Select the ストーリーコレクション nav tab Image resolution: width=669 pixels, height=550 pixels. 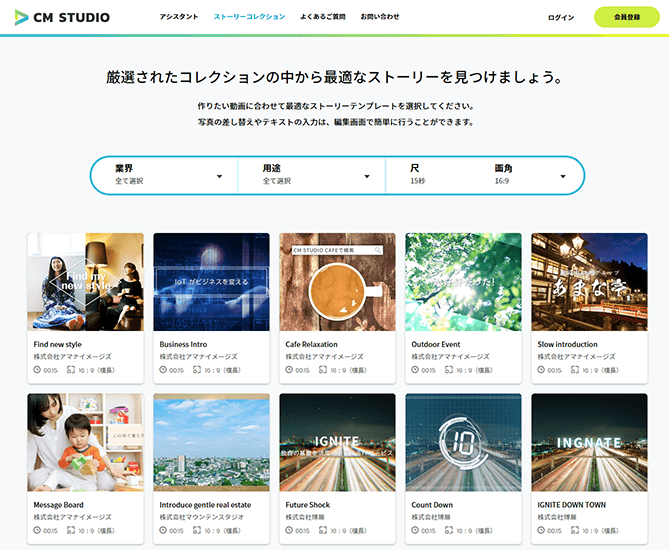tap(250, 17)
